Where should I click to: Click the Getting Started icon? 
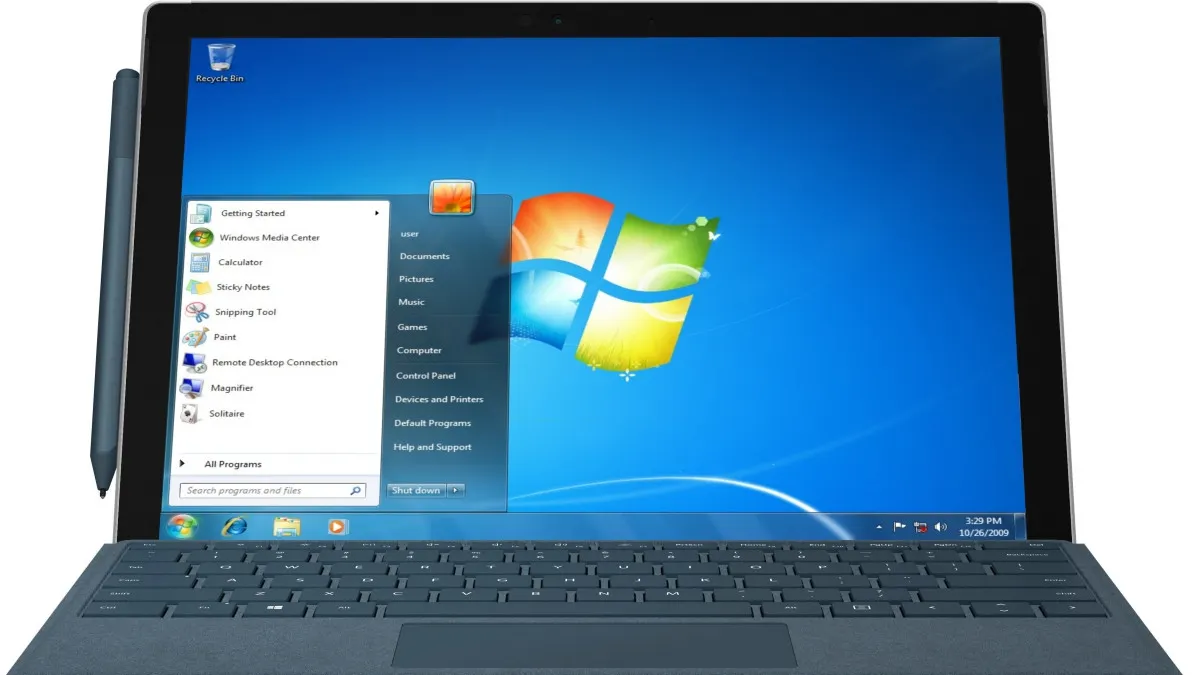(x=201, y=213)
